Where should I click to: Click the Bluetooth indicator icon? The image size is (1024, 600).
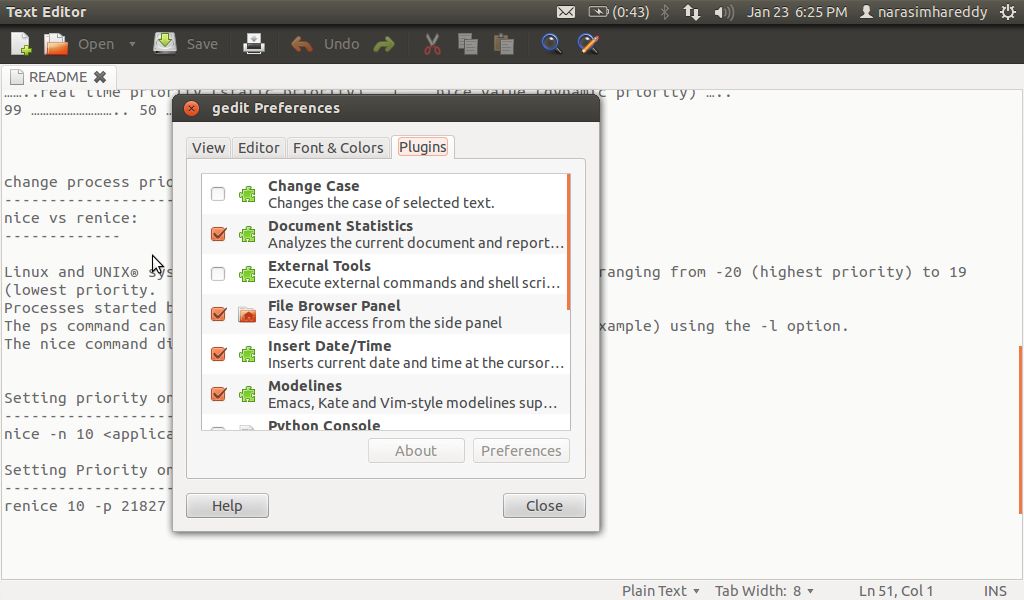click(665, 12)
